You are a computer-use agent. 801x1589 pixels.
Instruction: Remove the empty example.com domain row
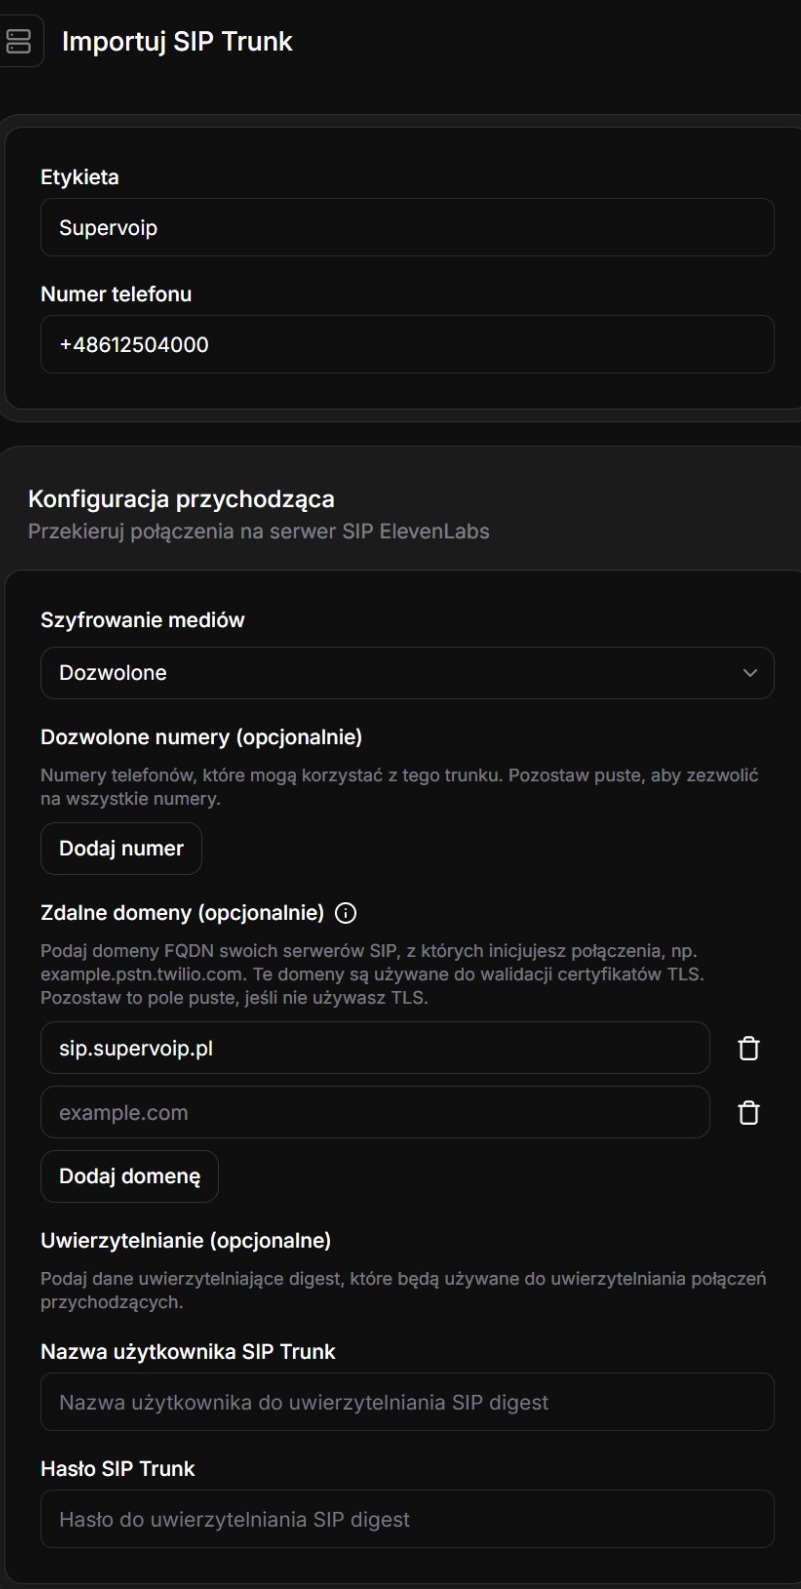click(x=748, y=1113)
